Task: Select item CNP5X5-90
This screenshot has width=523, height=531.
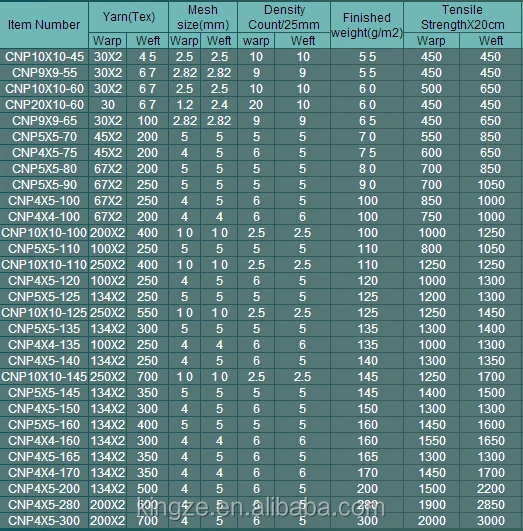Action: pos(44,185)
